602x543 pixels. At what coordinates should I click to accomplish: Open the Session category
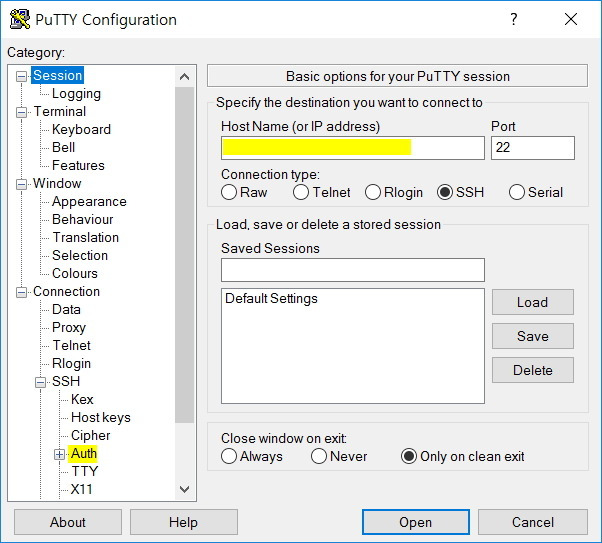coord(58,75)
